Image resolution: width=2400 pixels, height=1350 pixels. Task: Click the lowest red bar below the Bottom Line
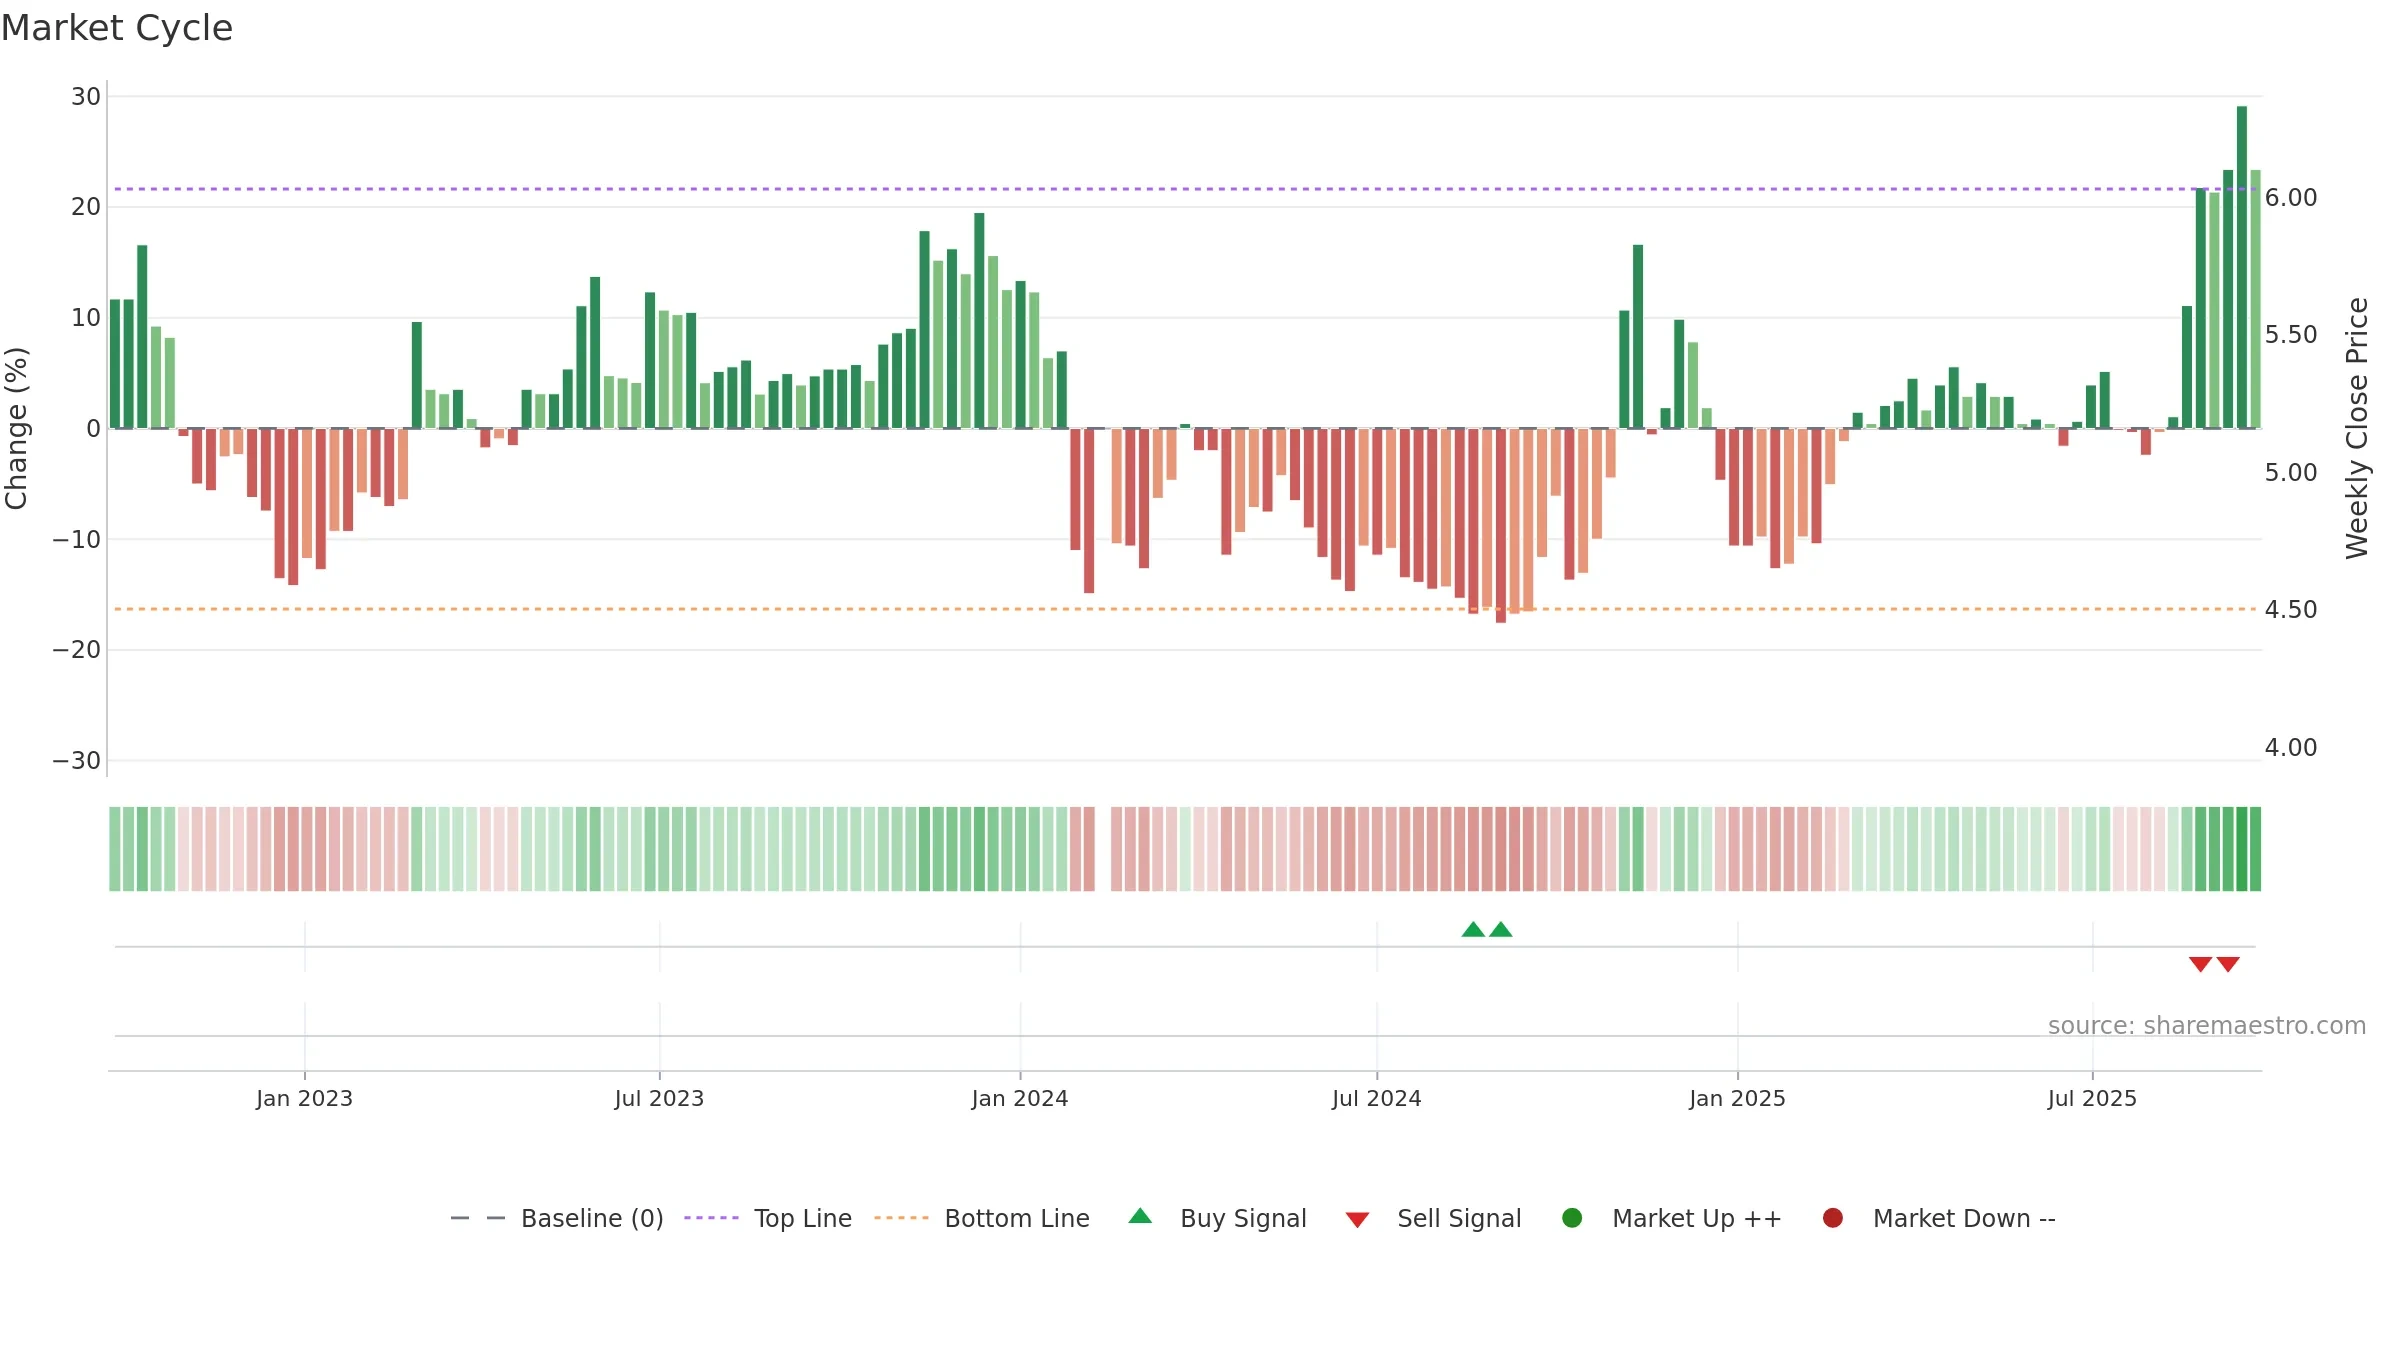[1501, 525]
